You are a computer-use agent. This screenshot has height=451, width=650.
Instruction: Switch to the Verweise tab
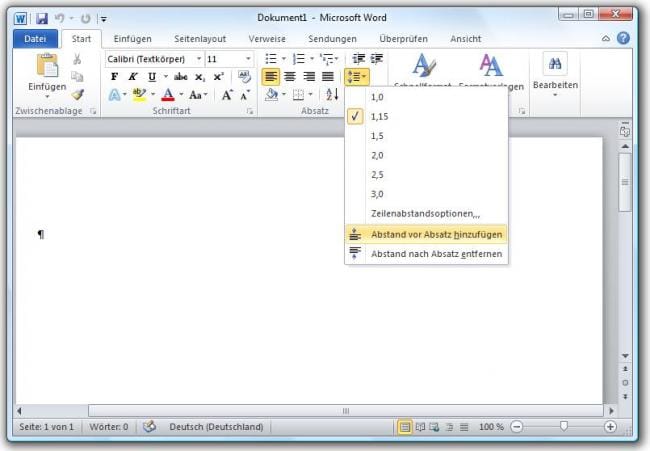[x=267, y=39]
